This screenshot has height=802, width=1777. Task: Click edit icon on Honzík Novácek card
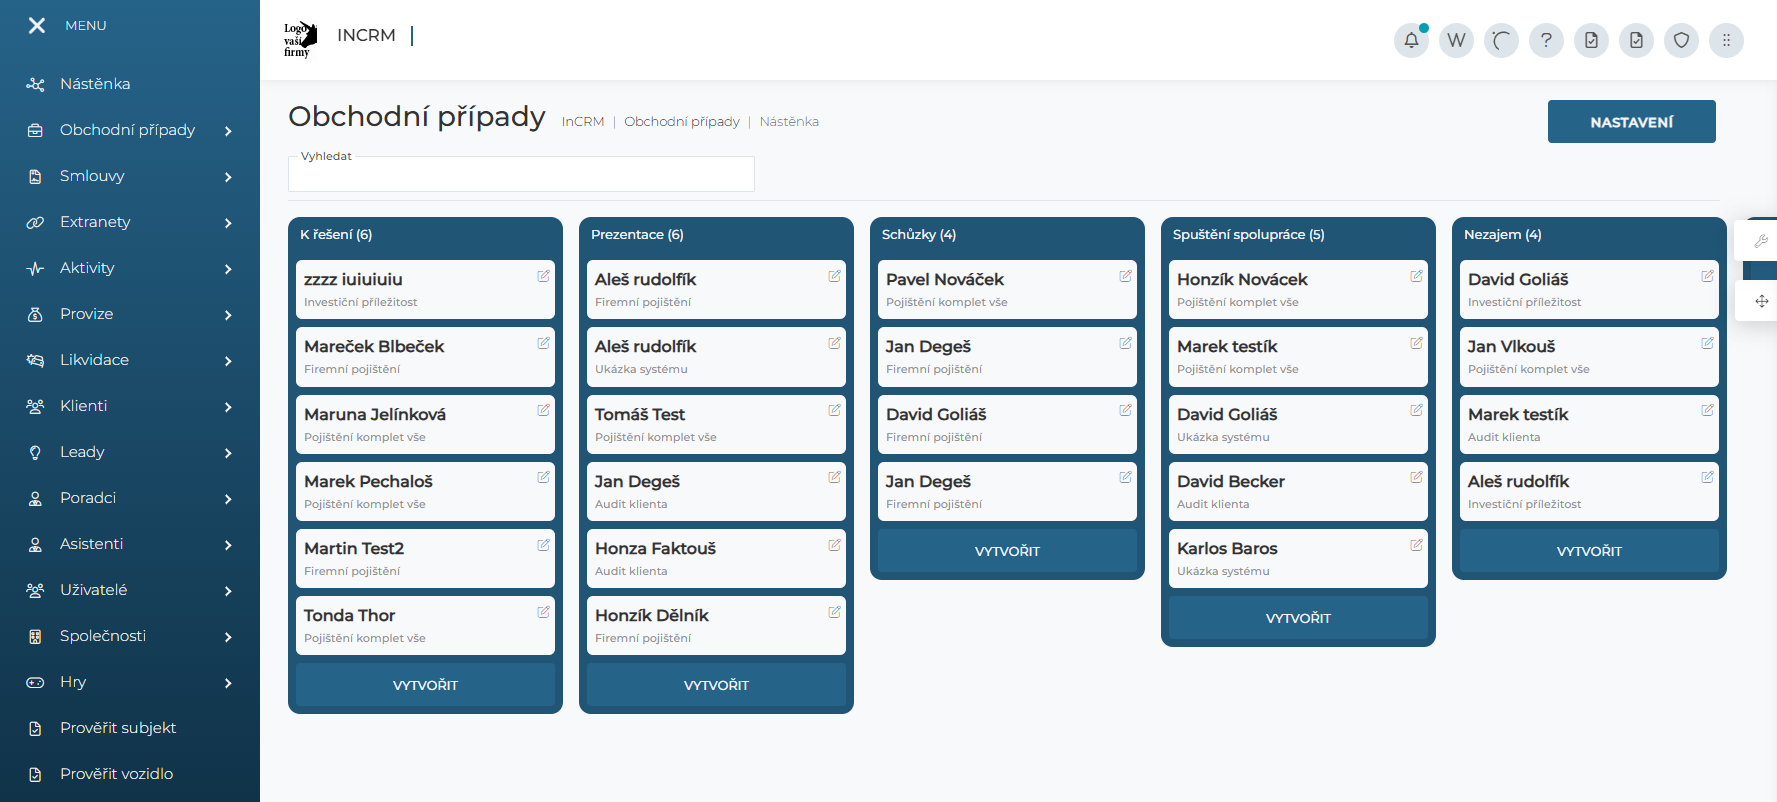1416,276
